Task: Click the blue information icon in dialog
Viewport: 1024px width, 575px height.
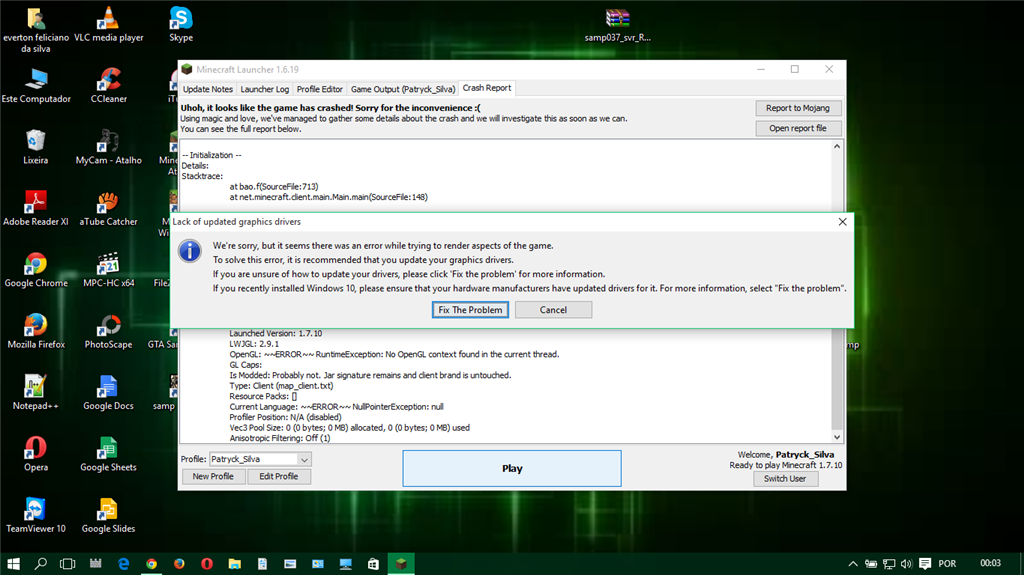Action: (x=190, y=251)
